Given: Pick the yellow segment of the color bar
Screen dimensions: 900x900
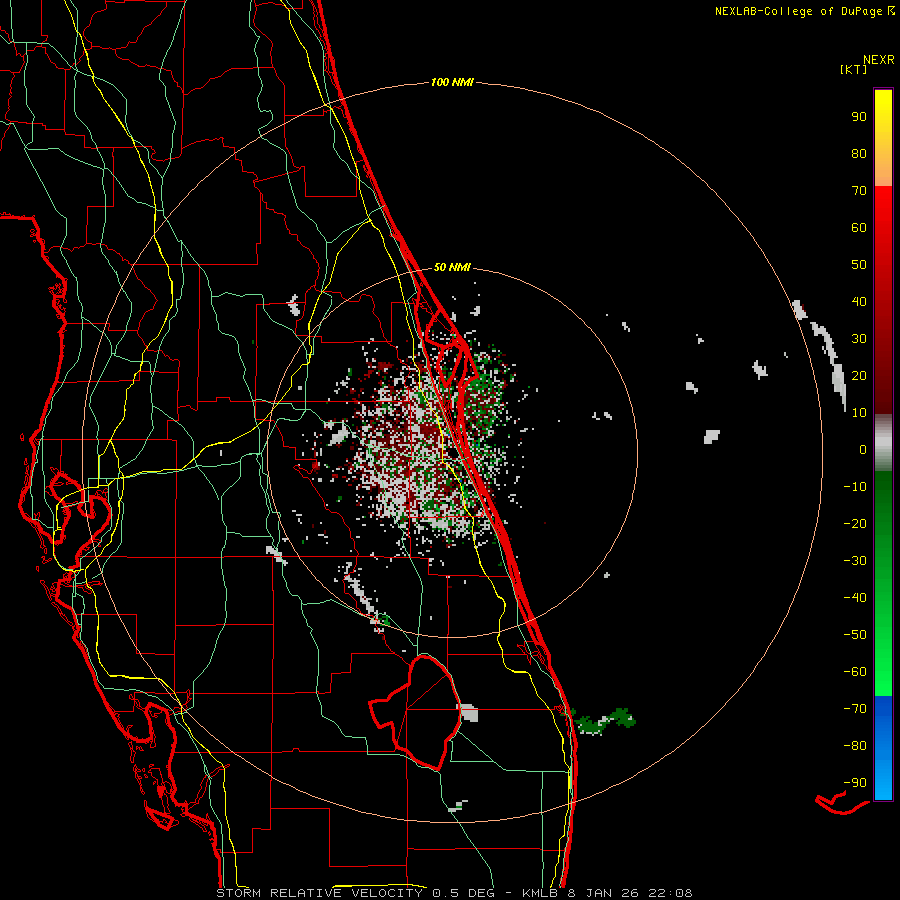Looking at the screenshot, I should (x=883, y=138).
